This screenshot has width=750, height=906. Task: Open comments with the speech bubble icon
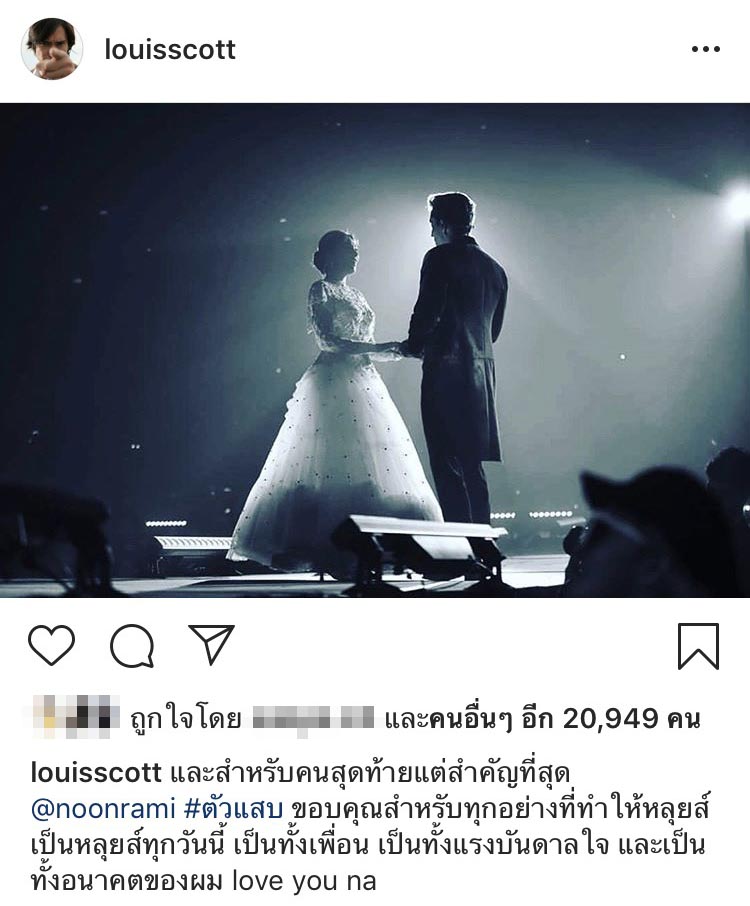click(x=132, y=646)
